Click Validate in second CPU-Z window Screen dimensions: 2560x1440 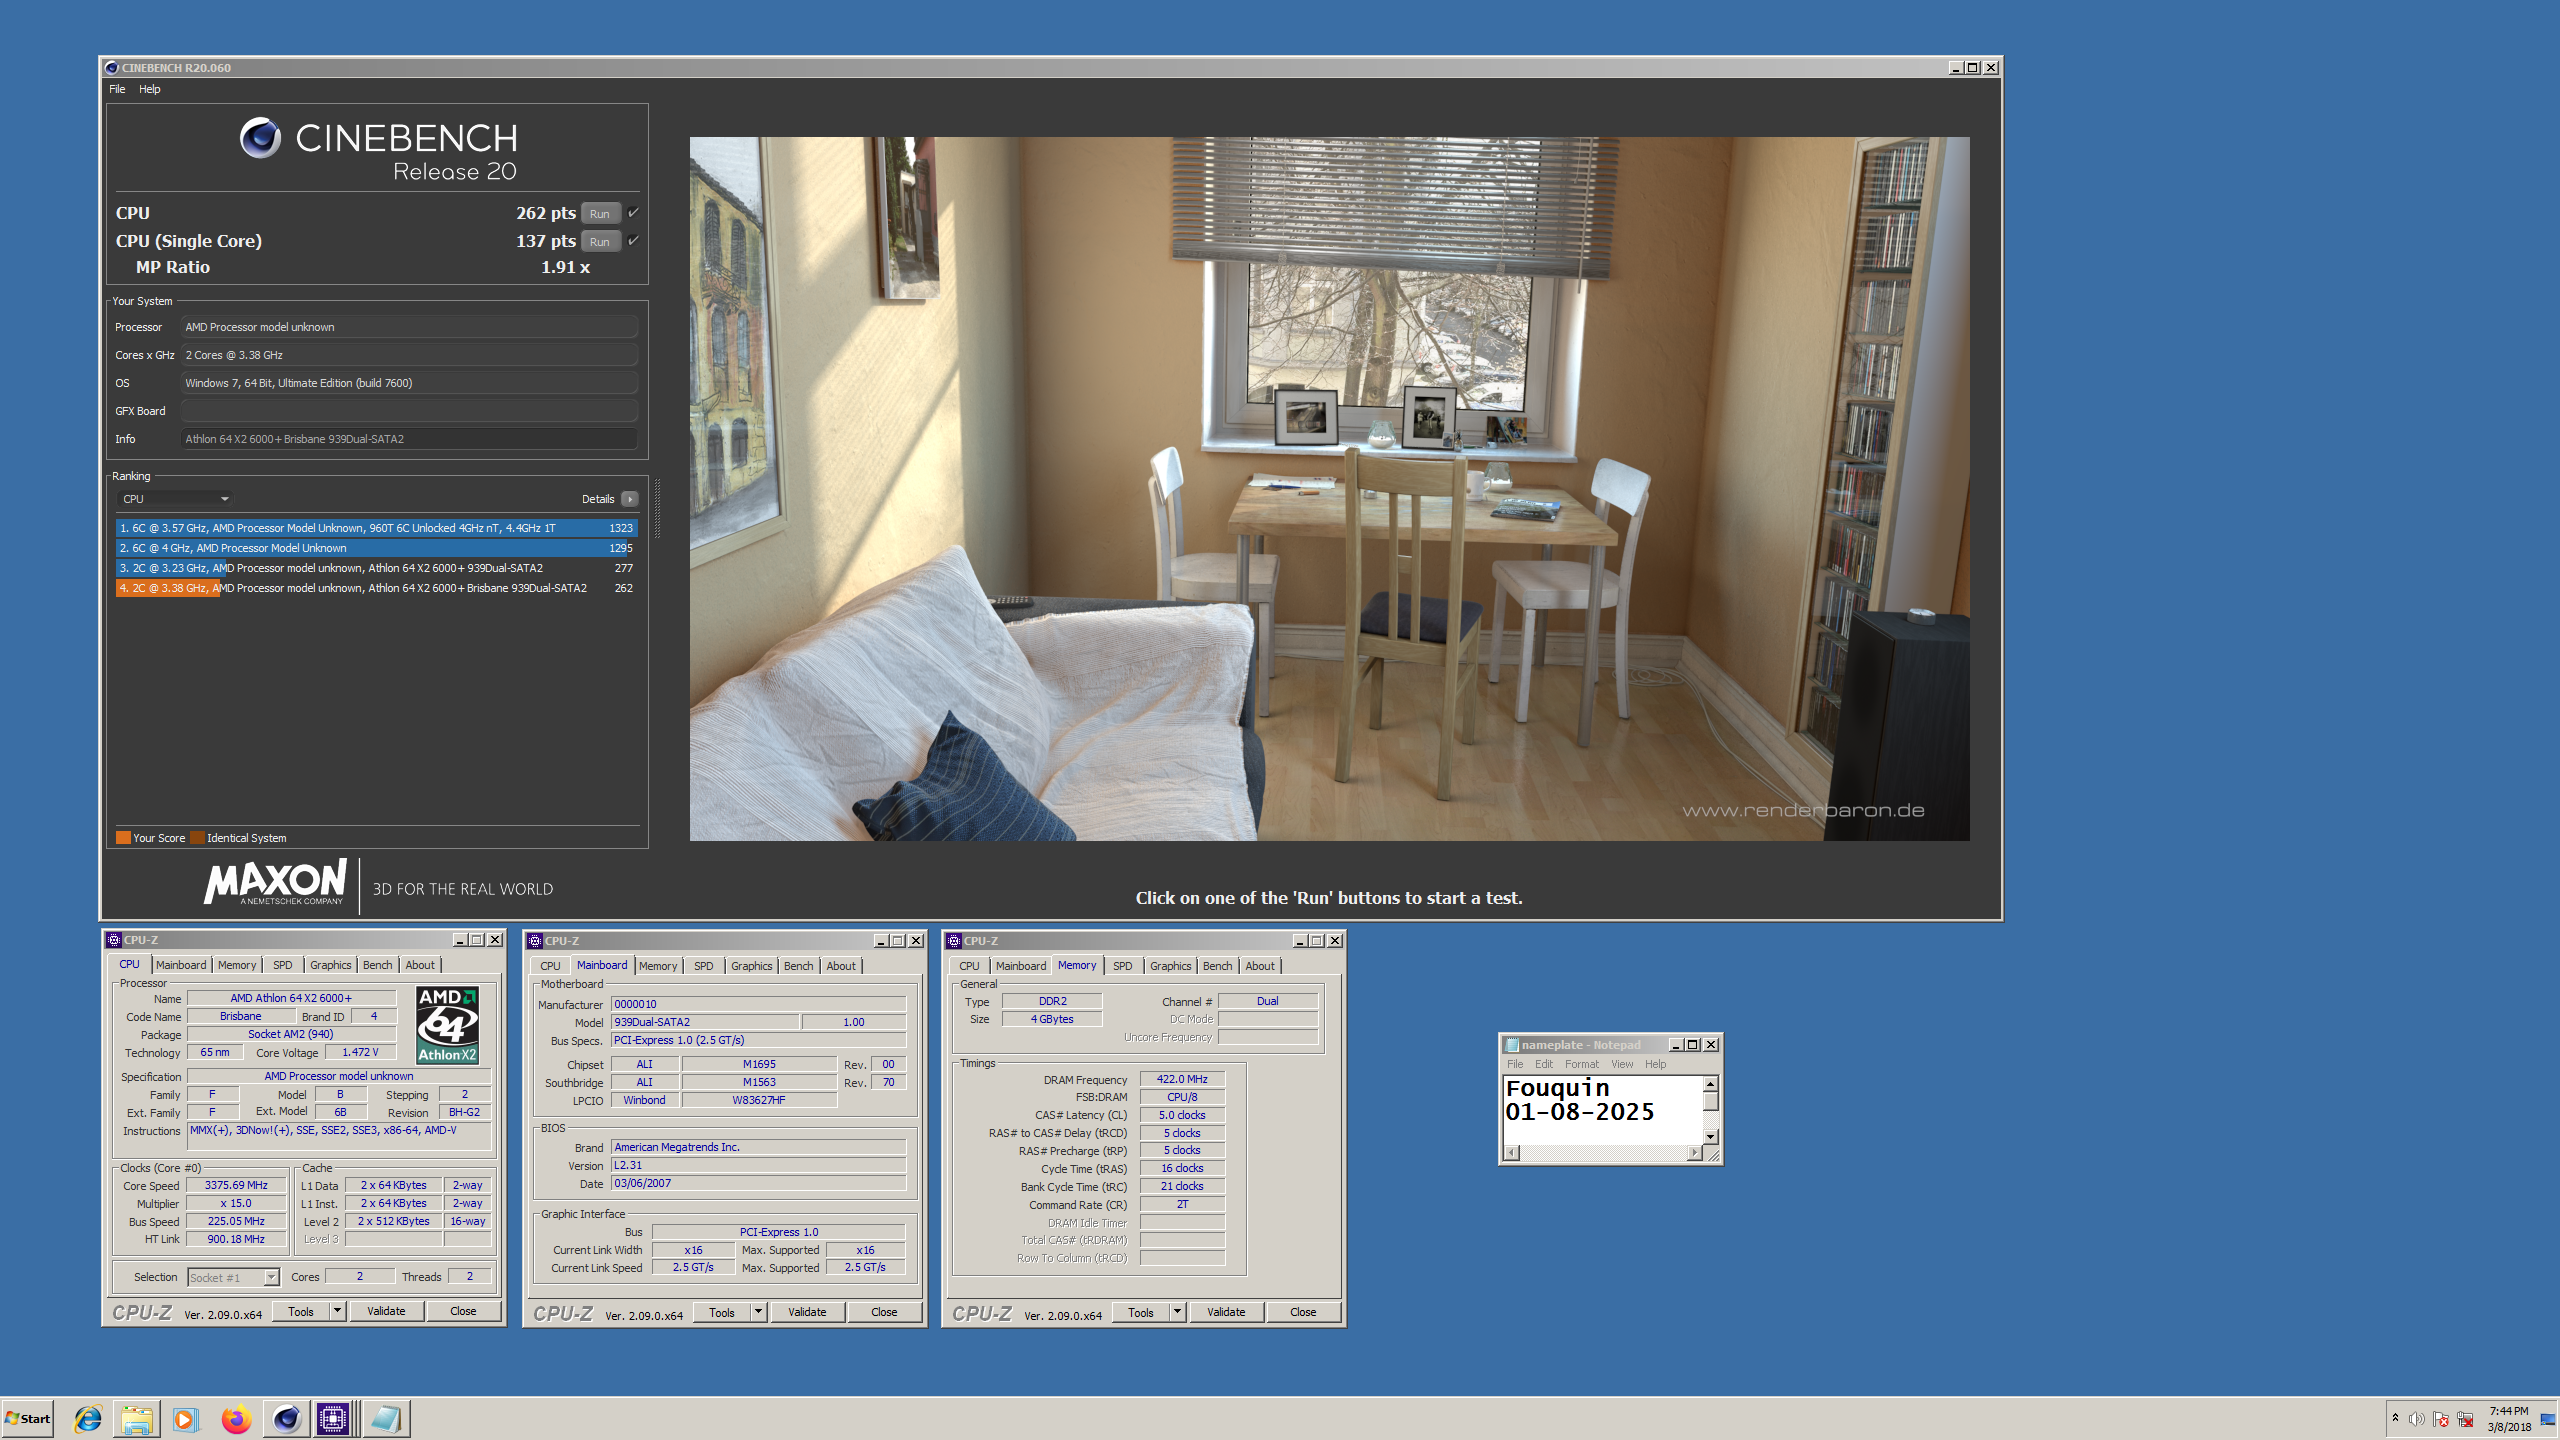point(807,1312)
